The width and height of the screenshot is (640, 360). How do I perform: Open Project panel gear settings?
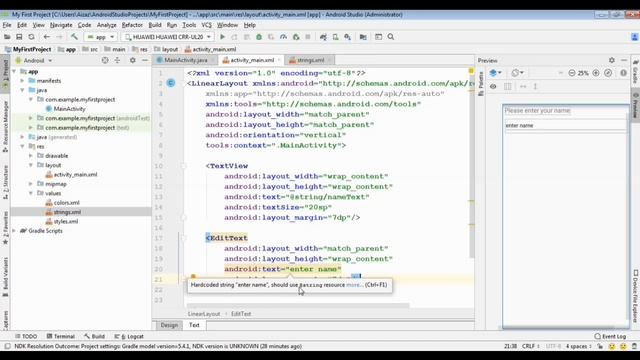(133, 60)
